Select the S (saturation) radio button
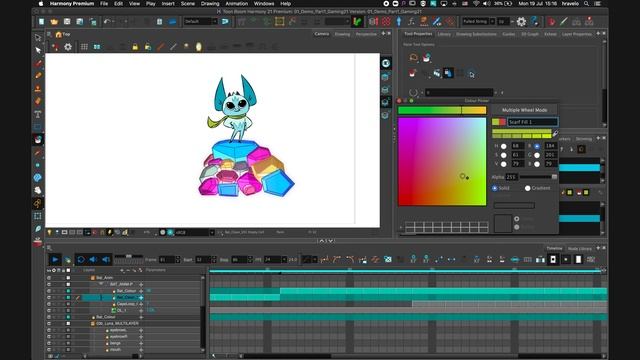Viewport: 640px width, 360px height. 504,155
